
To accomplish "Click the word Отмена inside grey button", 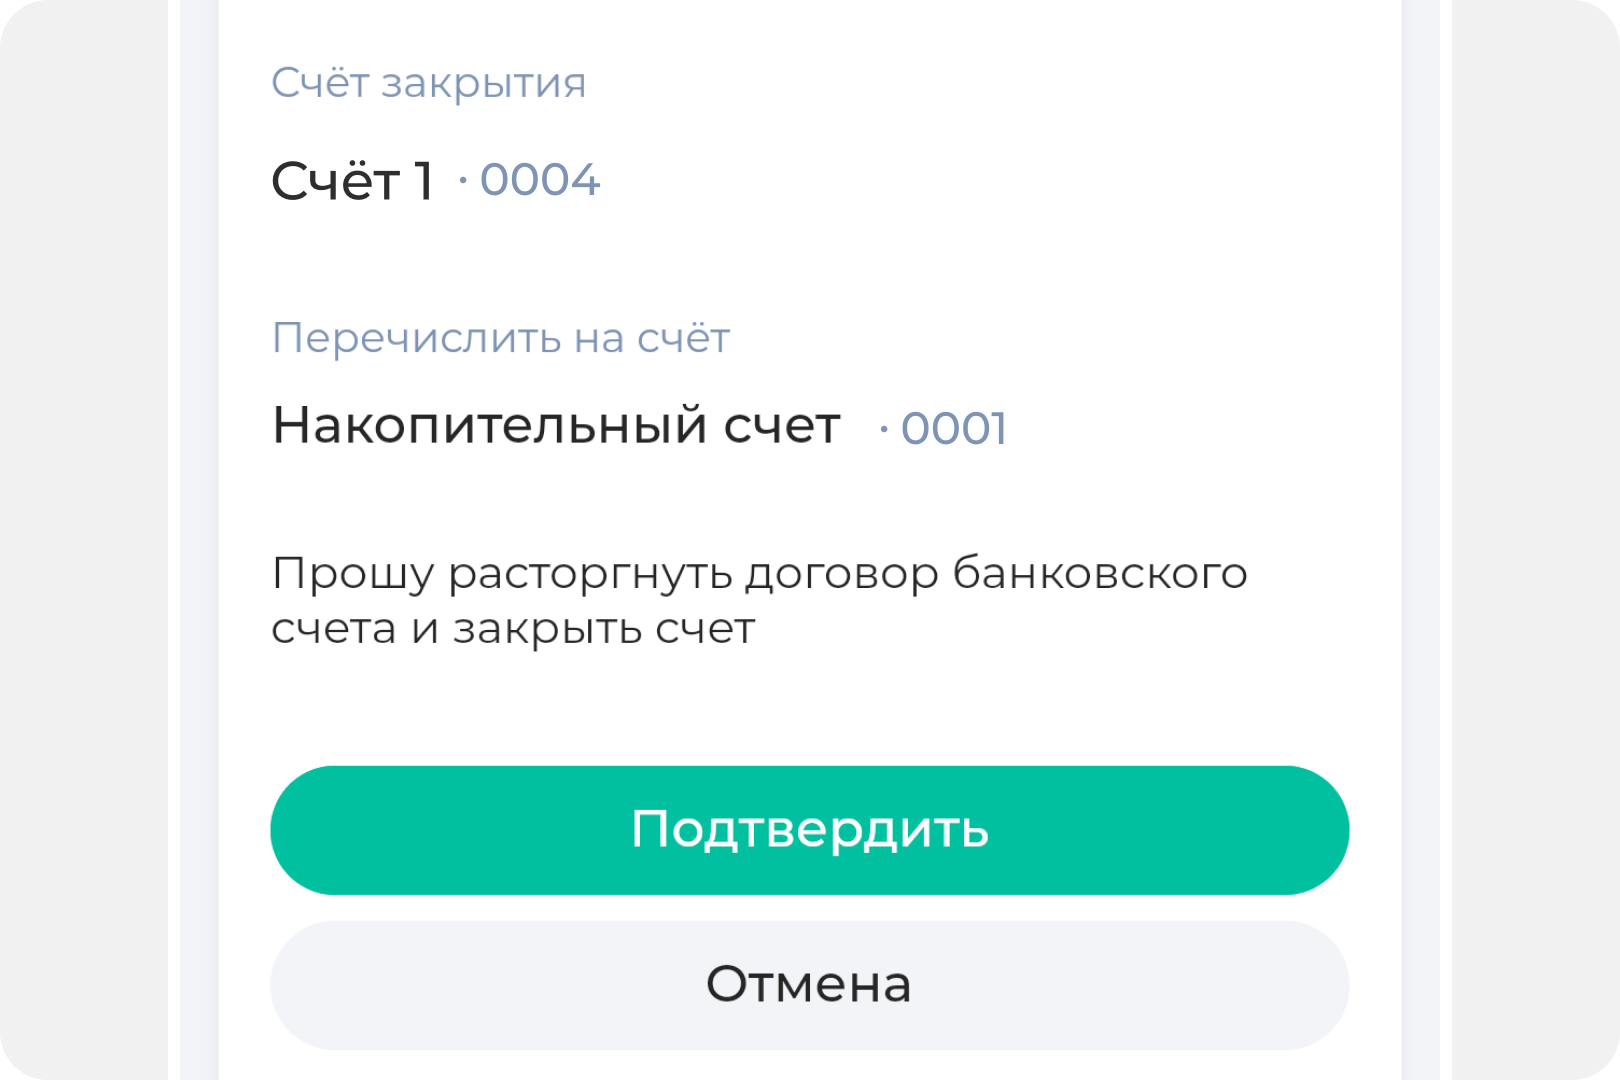I will coord(809,985).
